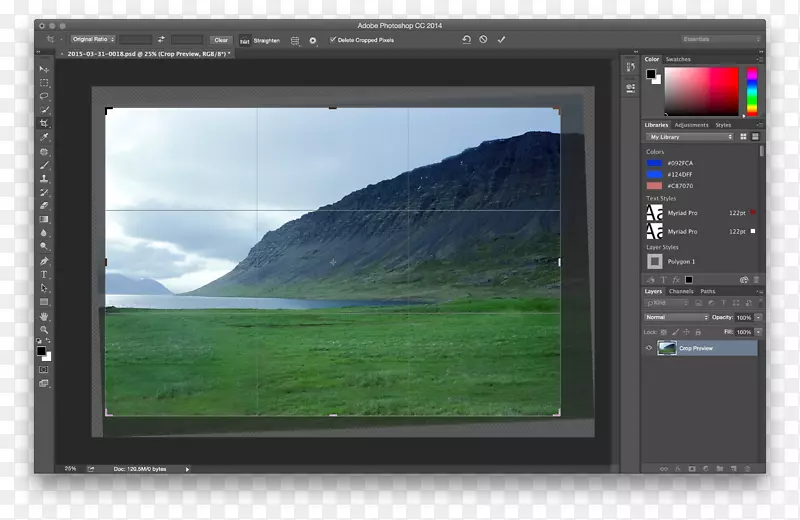Screen dimensions: 800x520
Task: Click the Clear button
Action: [220, 40]
